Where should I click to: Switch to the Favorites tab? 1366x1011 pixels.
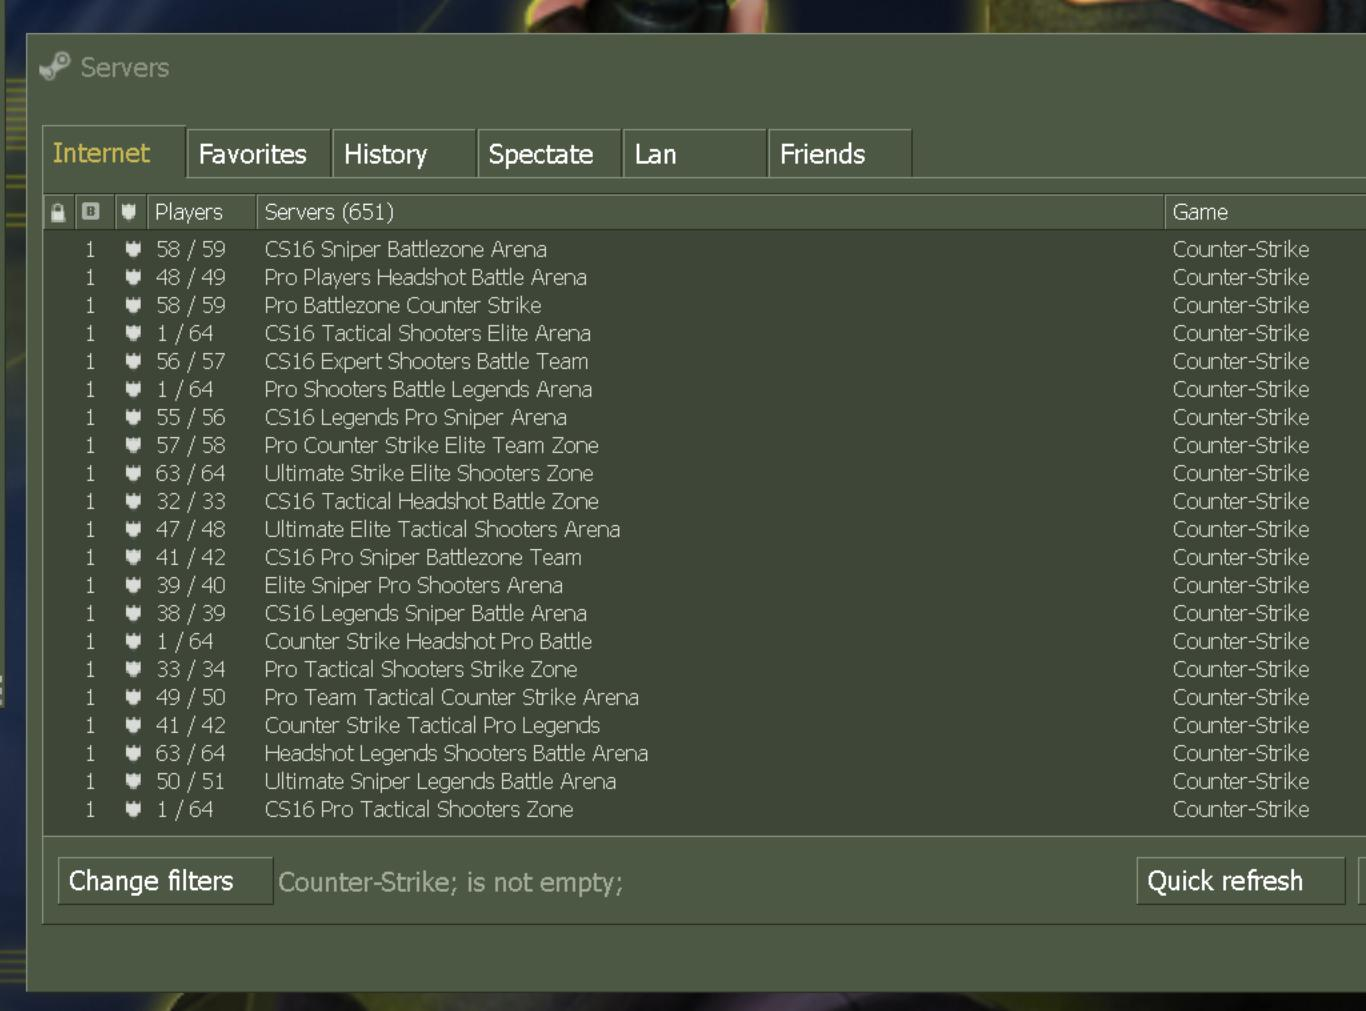[254, 154]
